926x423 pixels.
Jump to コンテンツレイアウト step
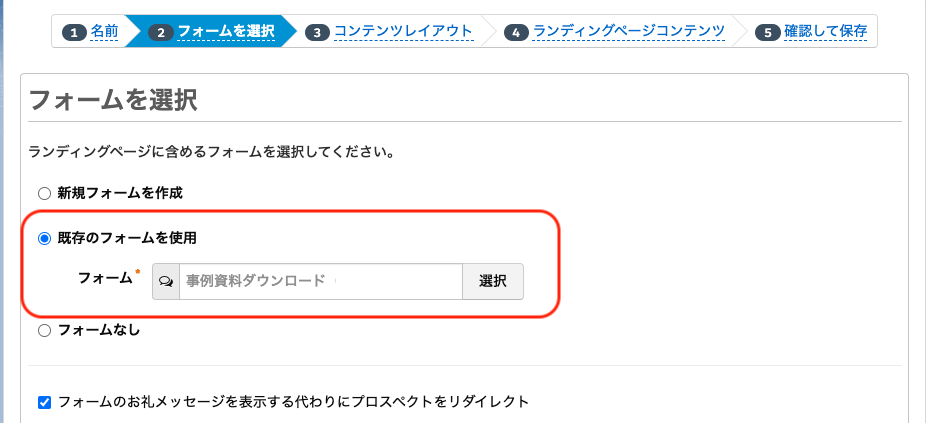click(404, 31)
